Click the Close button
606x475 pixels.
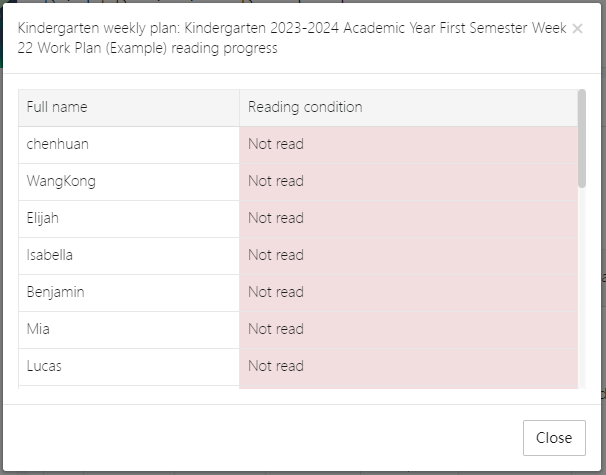(553, 437)
